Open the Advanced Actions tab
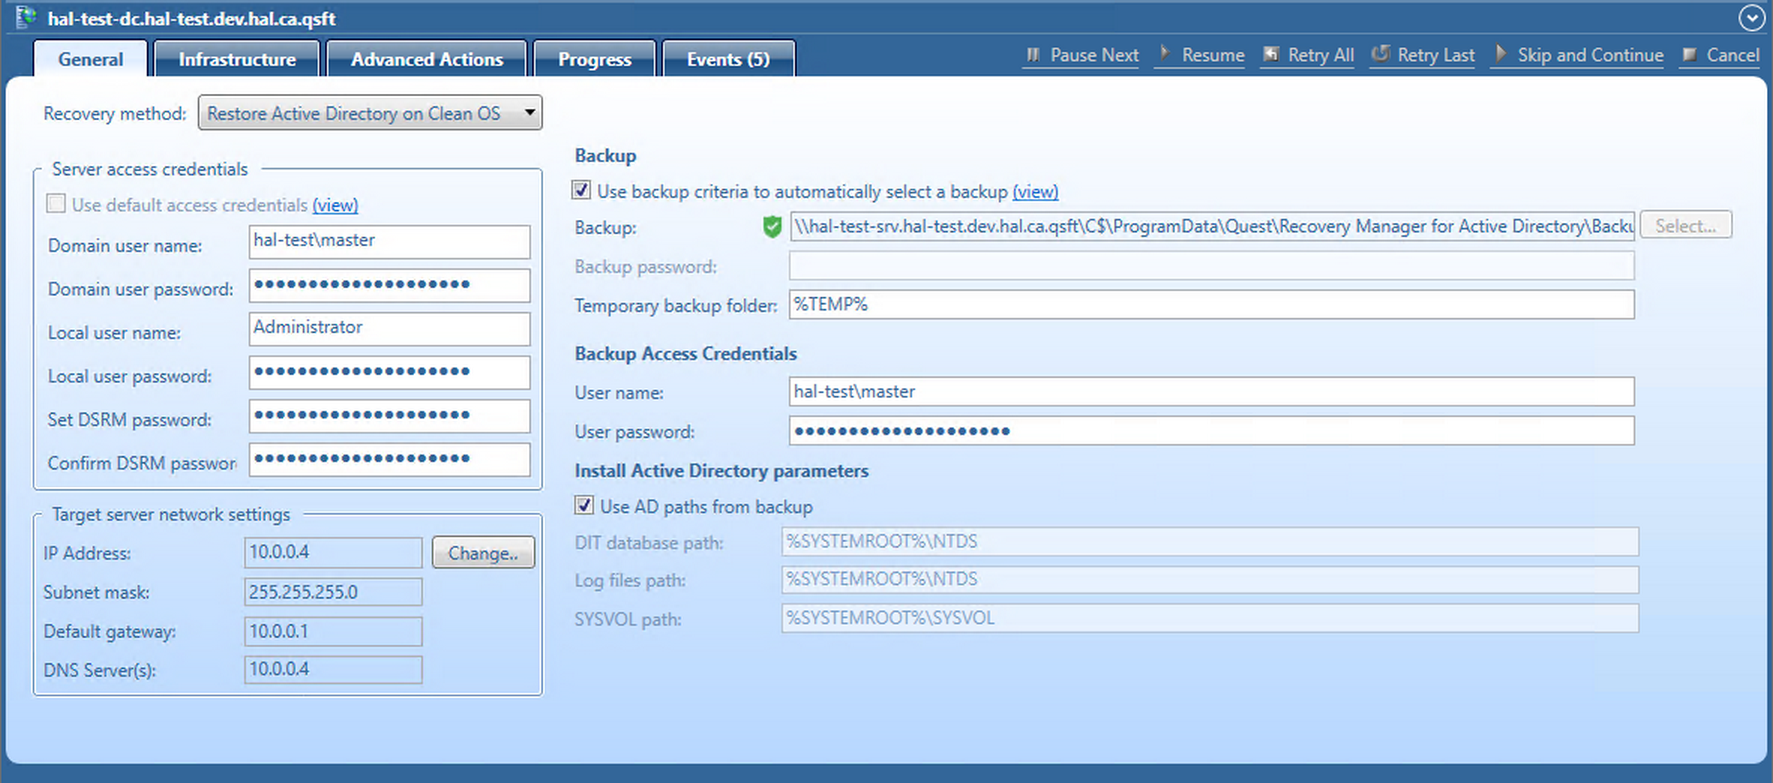 point(427,59)
